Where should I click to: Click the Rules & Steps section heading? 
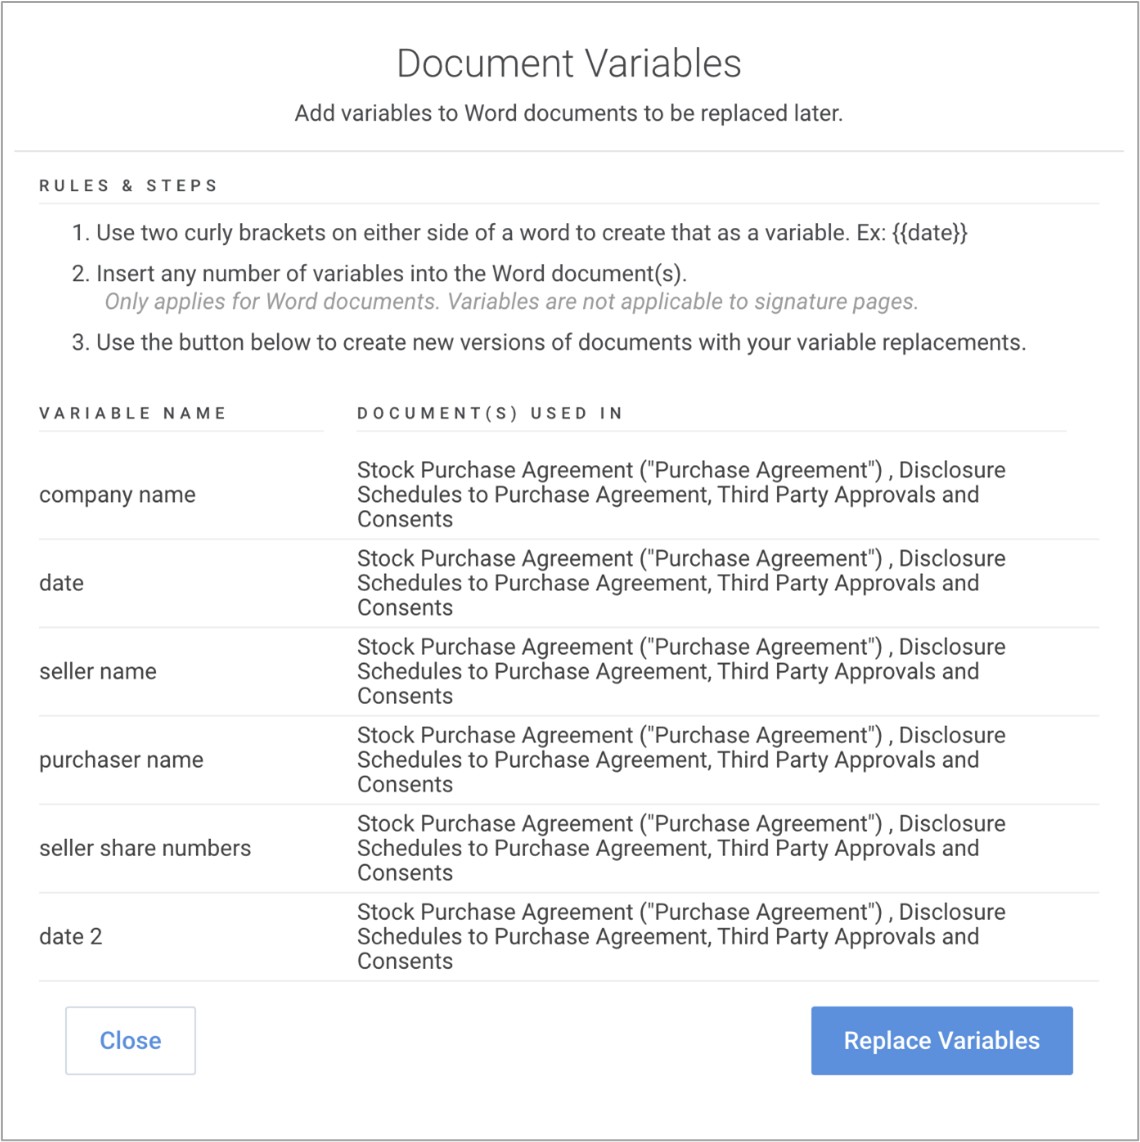(x=128, y=186)
